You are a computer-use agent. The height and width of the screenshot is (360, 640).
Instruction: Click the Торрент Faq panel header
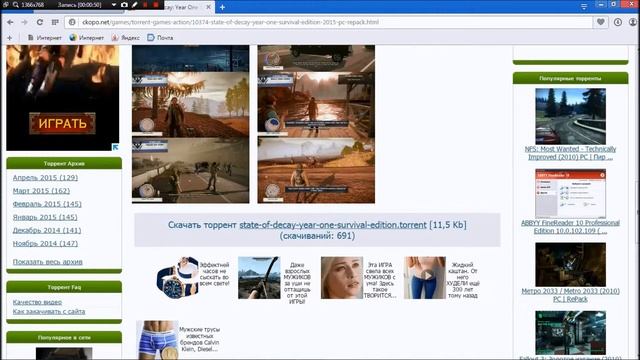[x=64, y=287]
